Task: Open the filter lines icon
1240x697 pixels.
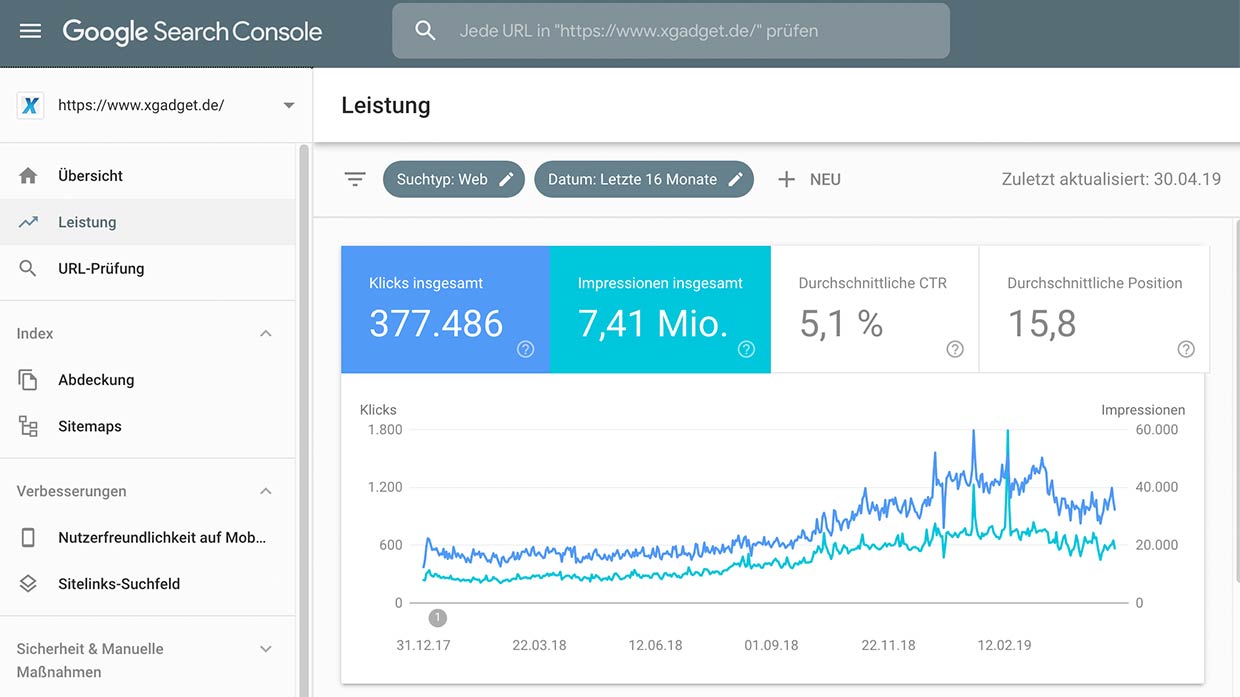Action: pyautogui.click(x=355, y=180)
